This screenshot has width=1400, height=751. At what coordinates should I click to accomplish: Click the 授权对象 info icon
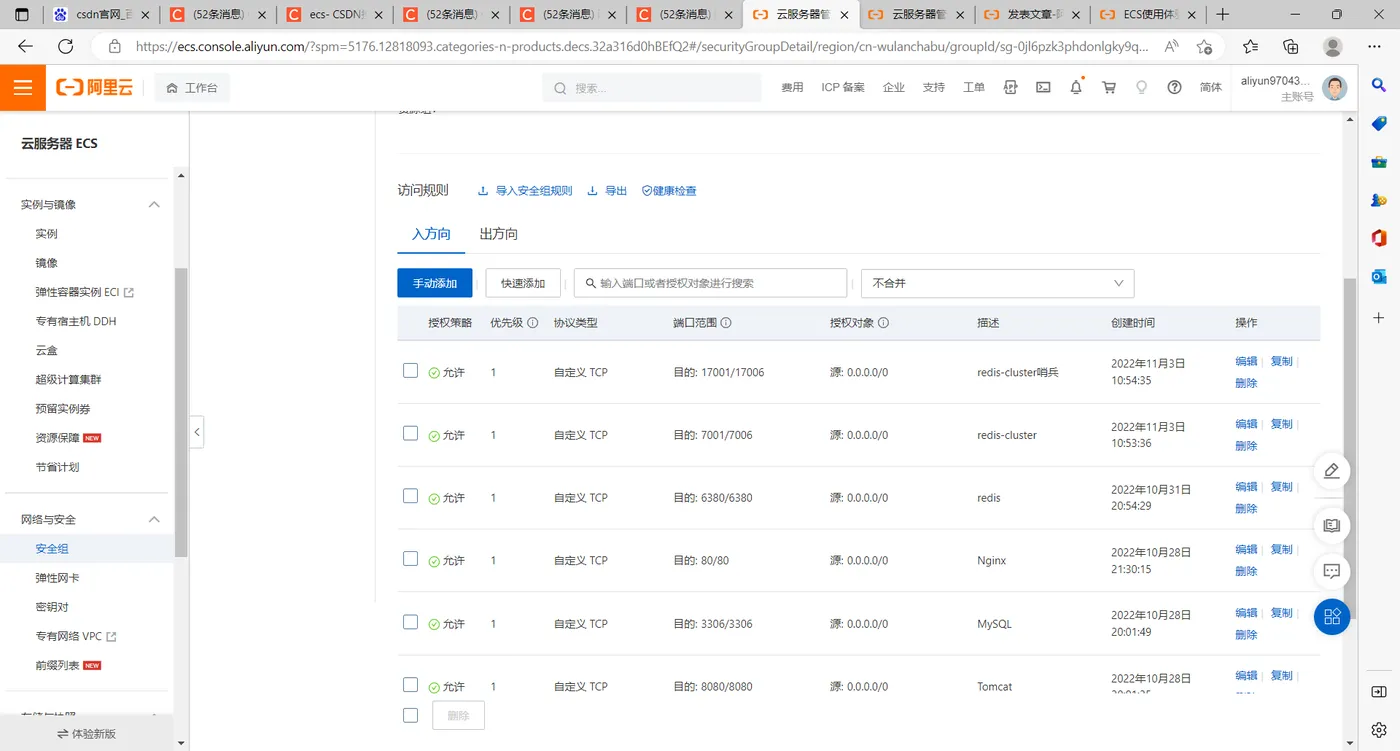click(x=883, y=323)
